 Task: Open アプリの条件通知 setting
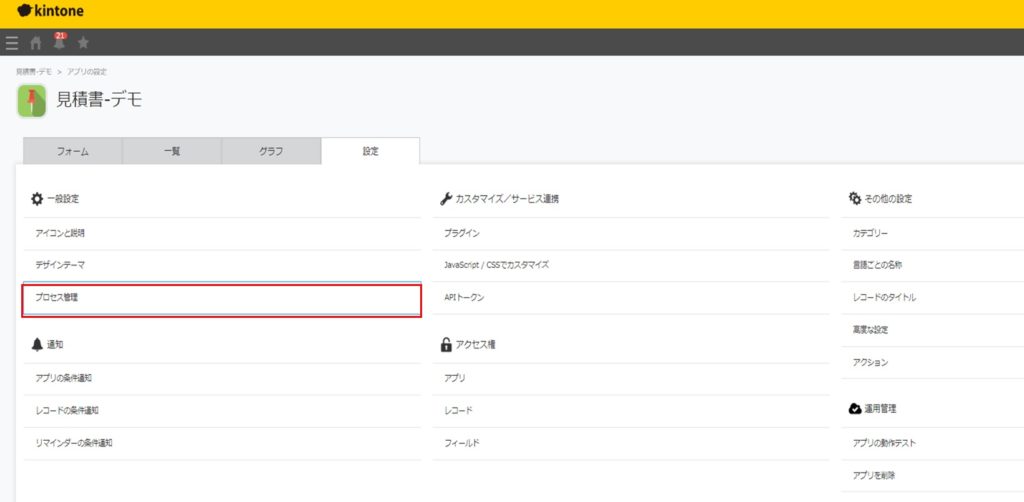point(222,379)
